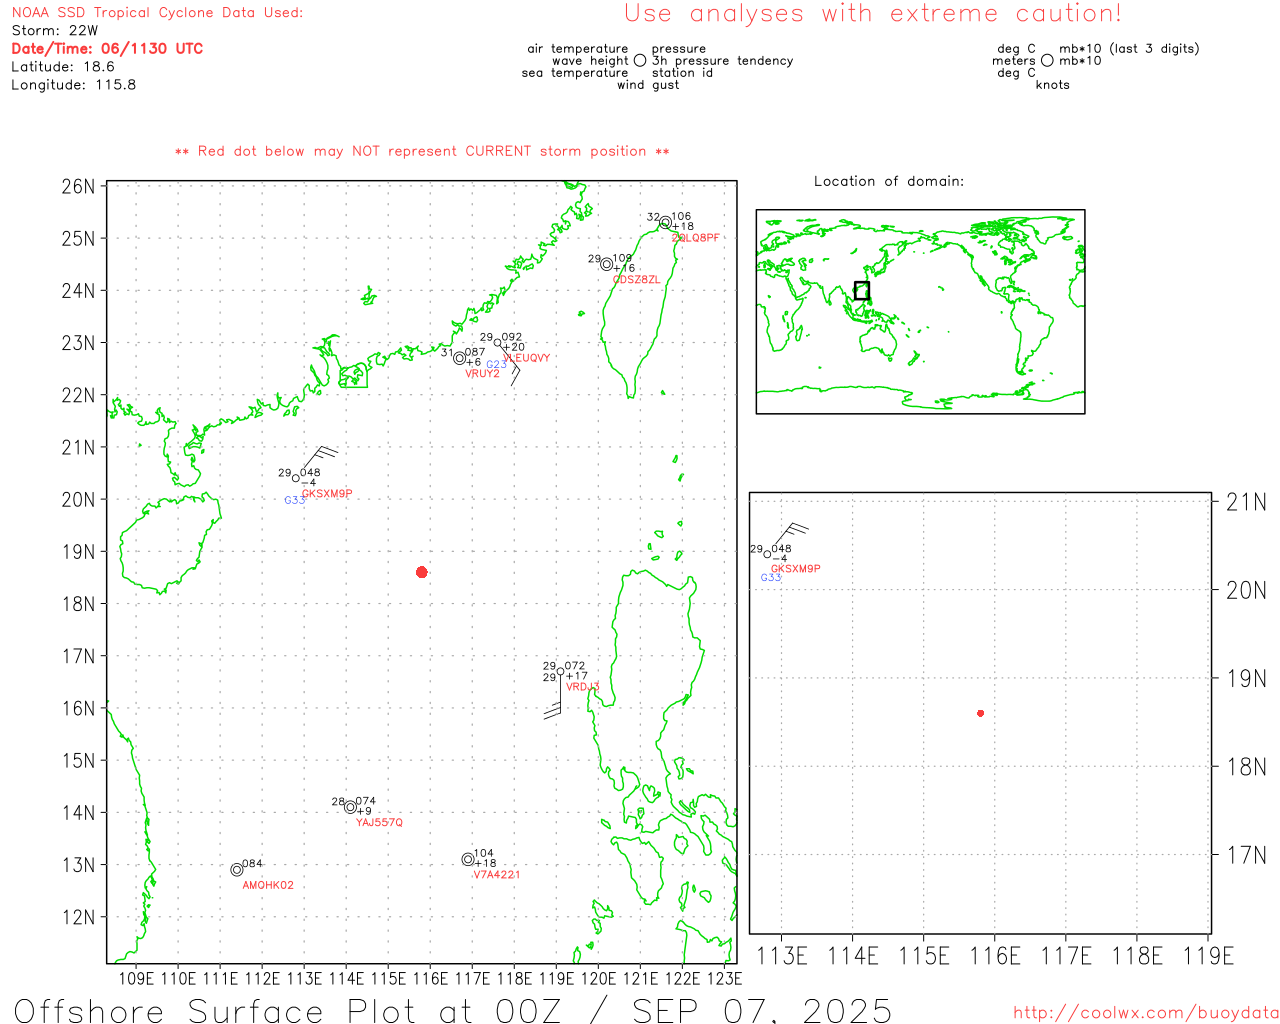Click the 'station id' legend label
This screenshot has width=1280, height=1024.
pos(682,72)
